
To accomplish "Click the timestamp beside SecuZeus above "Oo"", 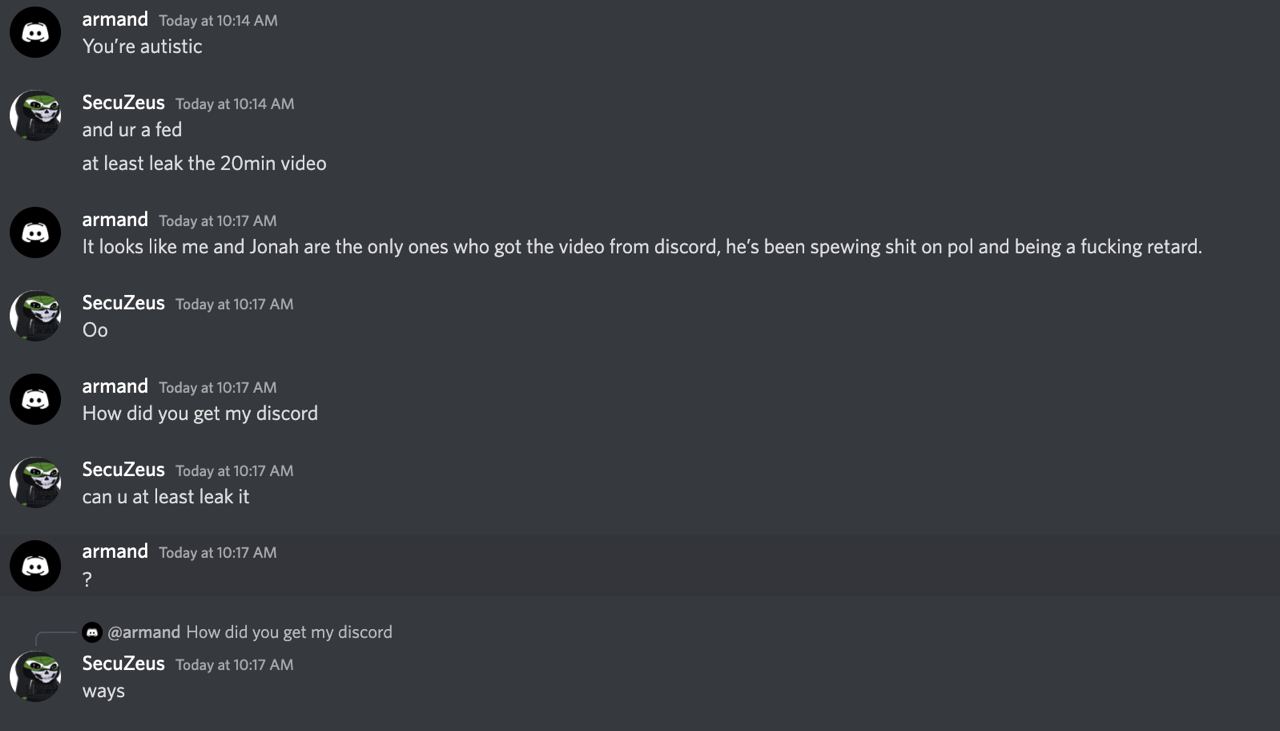I will coord(234,304).
